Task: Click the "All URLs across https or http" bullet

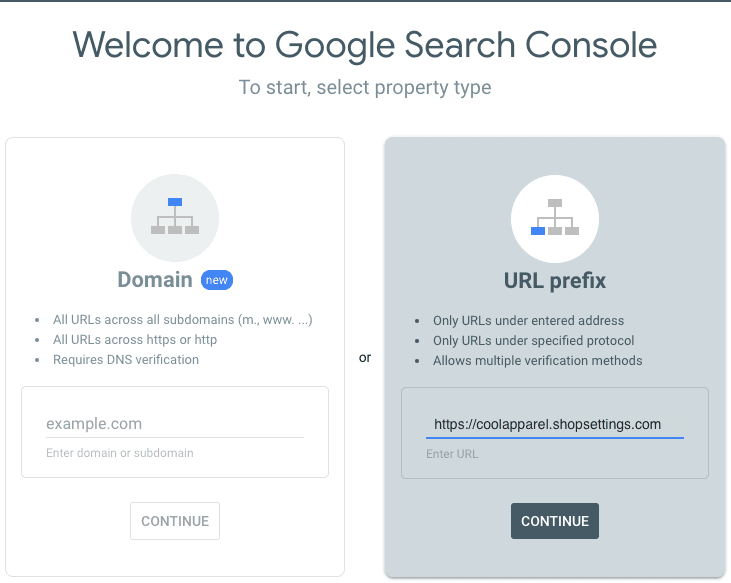Action: tap(135, 340)
